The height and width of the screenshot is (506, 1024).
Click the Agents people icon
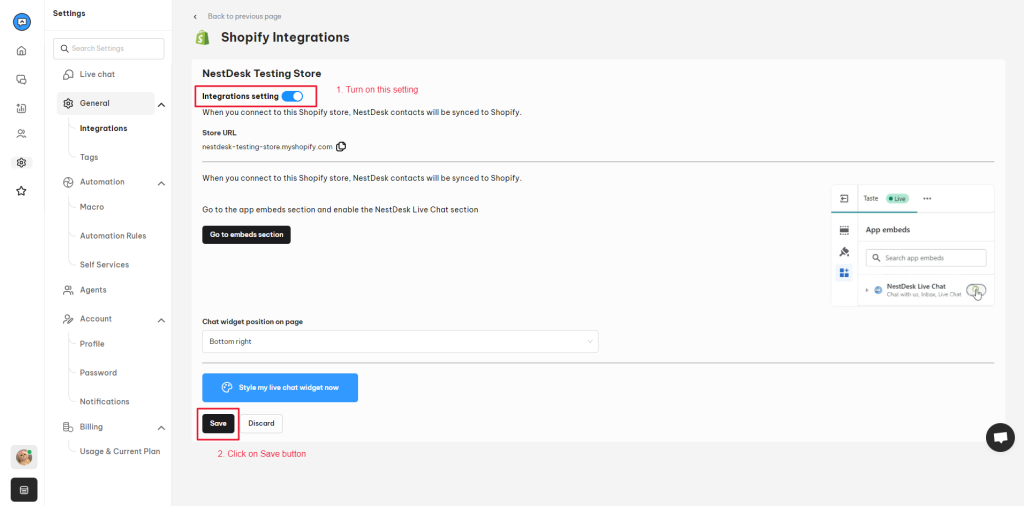click(x=68, y=290)
